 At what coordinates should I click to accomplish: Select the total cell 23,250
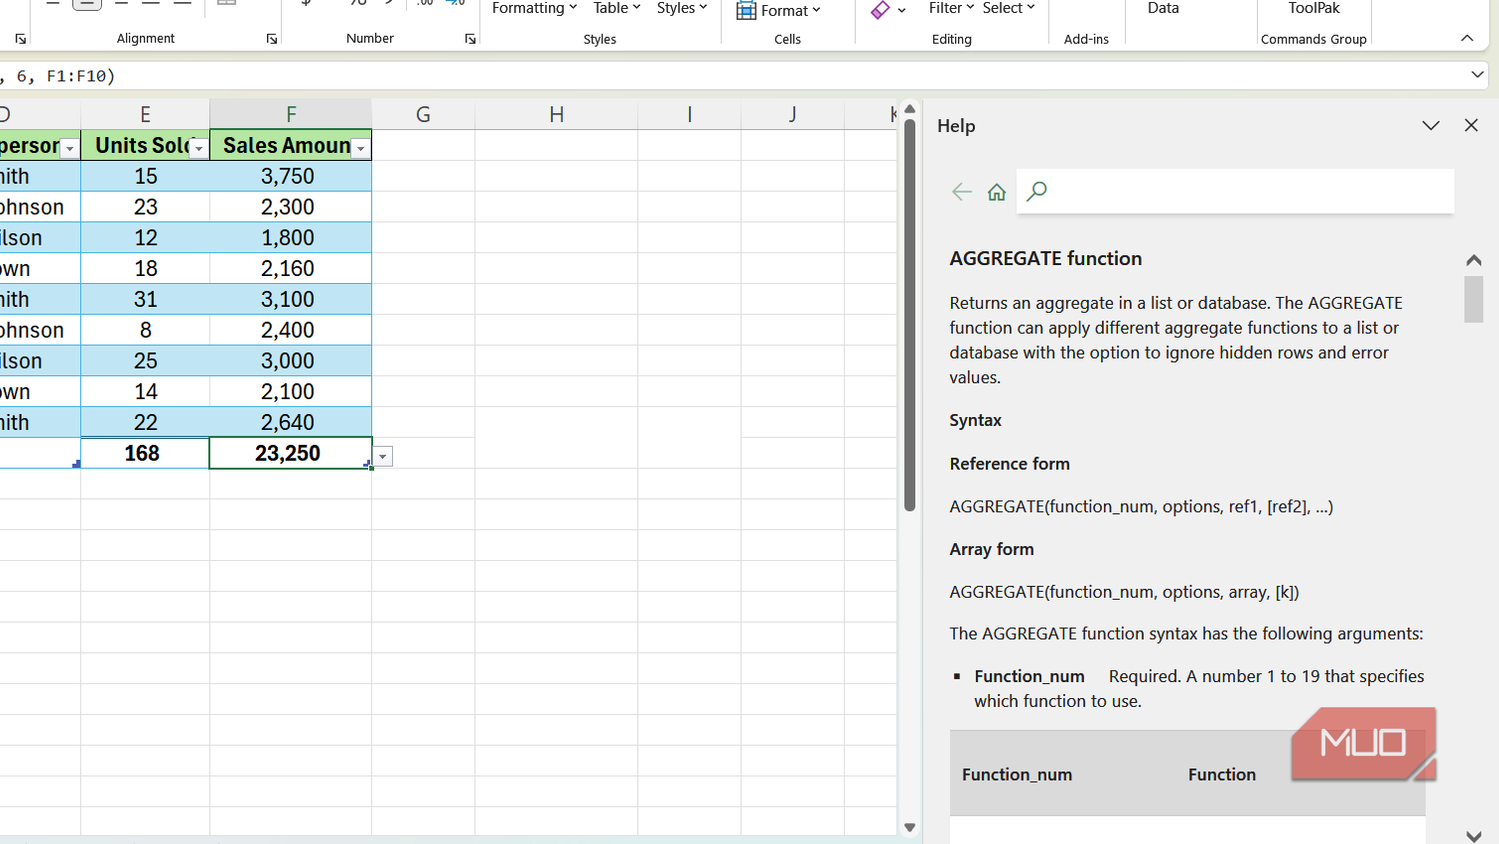(291, 453)
